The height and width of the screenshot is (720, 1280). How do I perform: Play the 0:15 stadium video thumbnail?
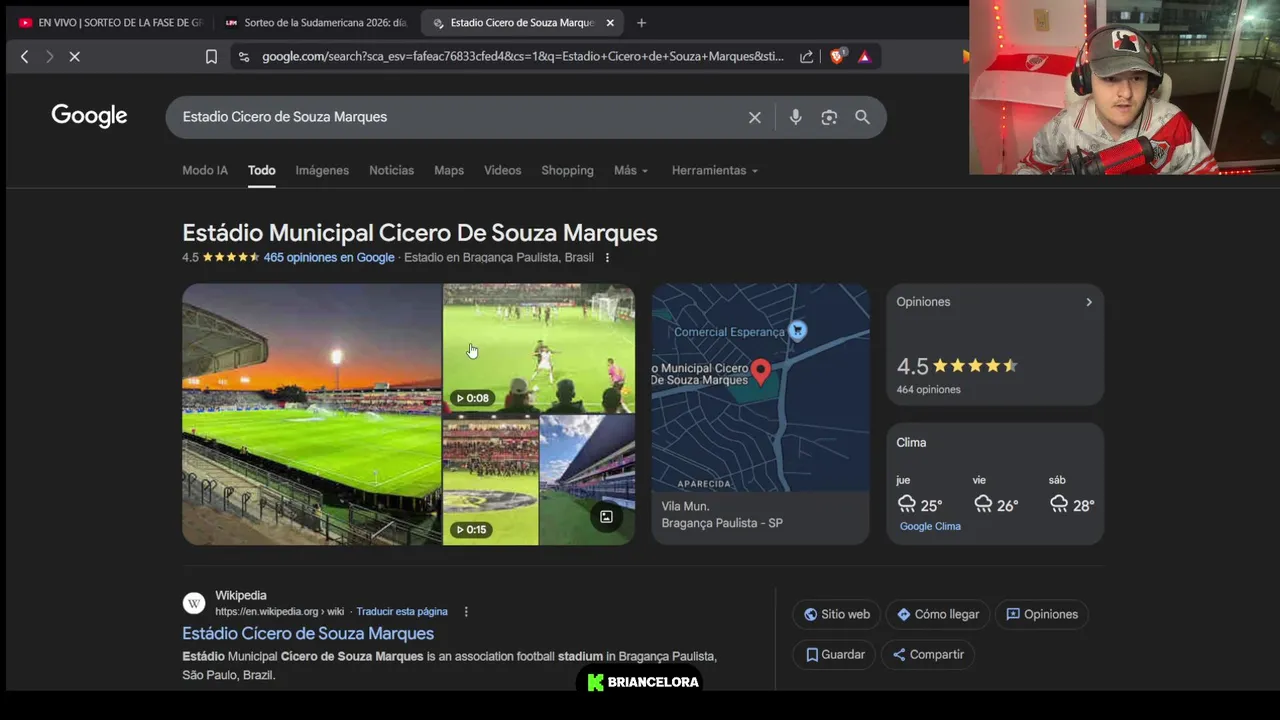coord(491,480)
